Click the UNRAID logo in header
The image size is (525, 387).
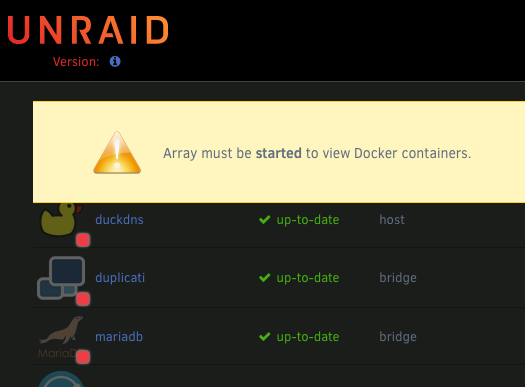[88, 30]
